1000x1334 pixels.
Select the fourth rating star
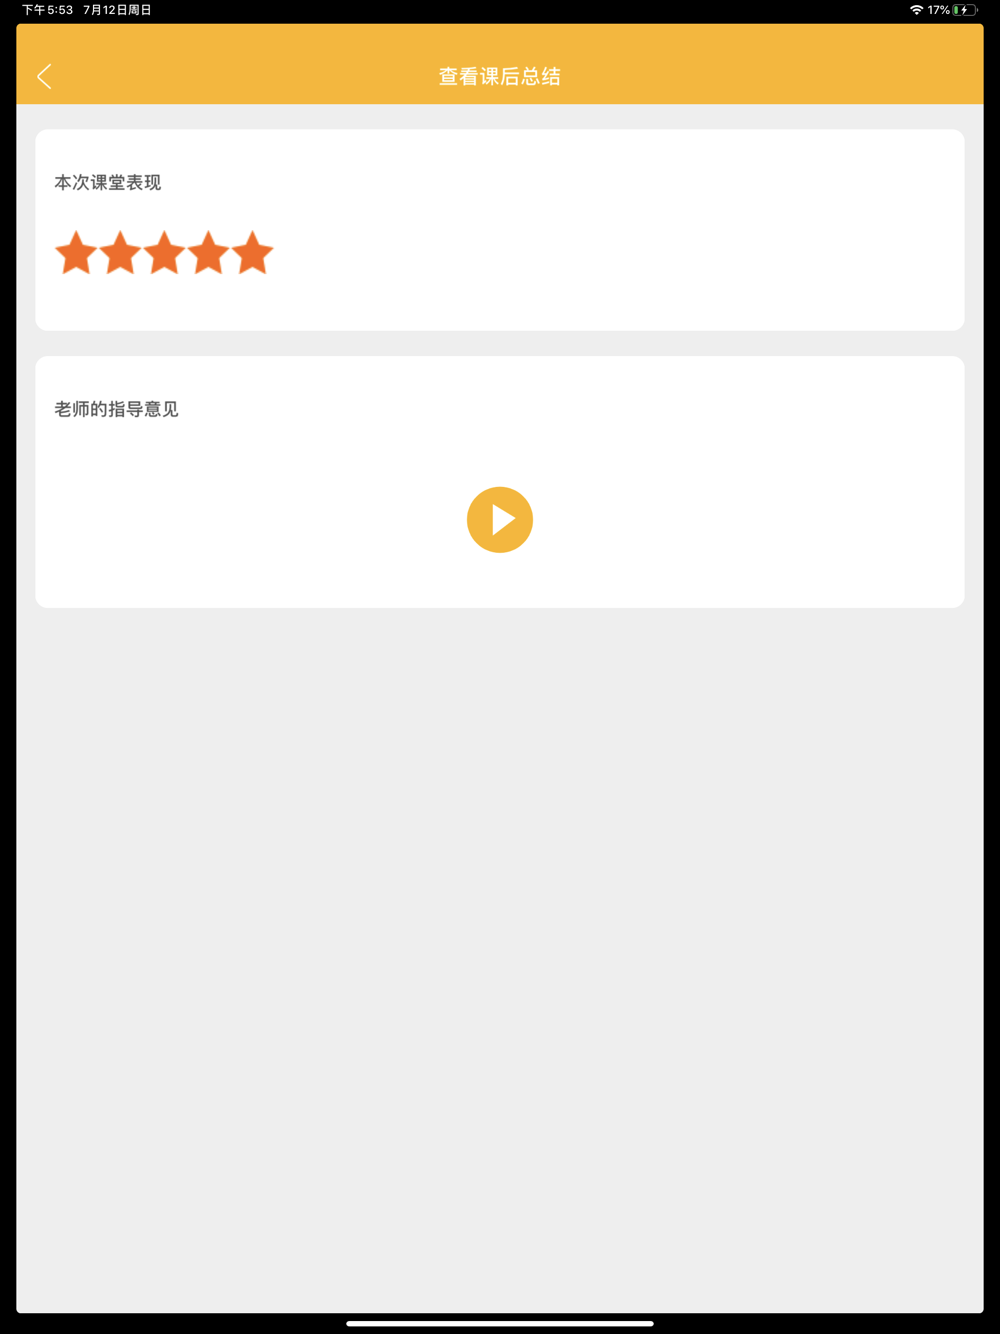click(208, 253)
